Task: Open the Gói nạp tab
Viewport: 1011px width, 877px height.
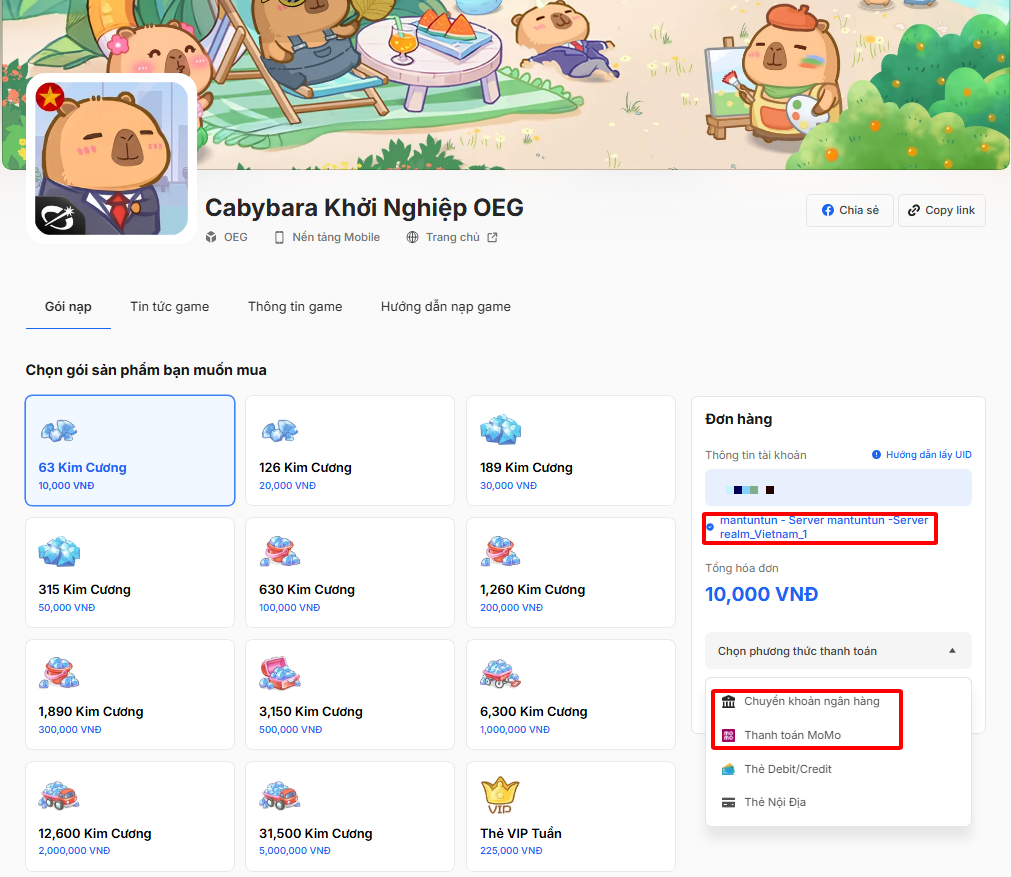Action: pyautogui.click(x=68, y=307)
